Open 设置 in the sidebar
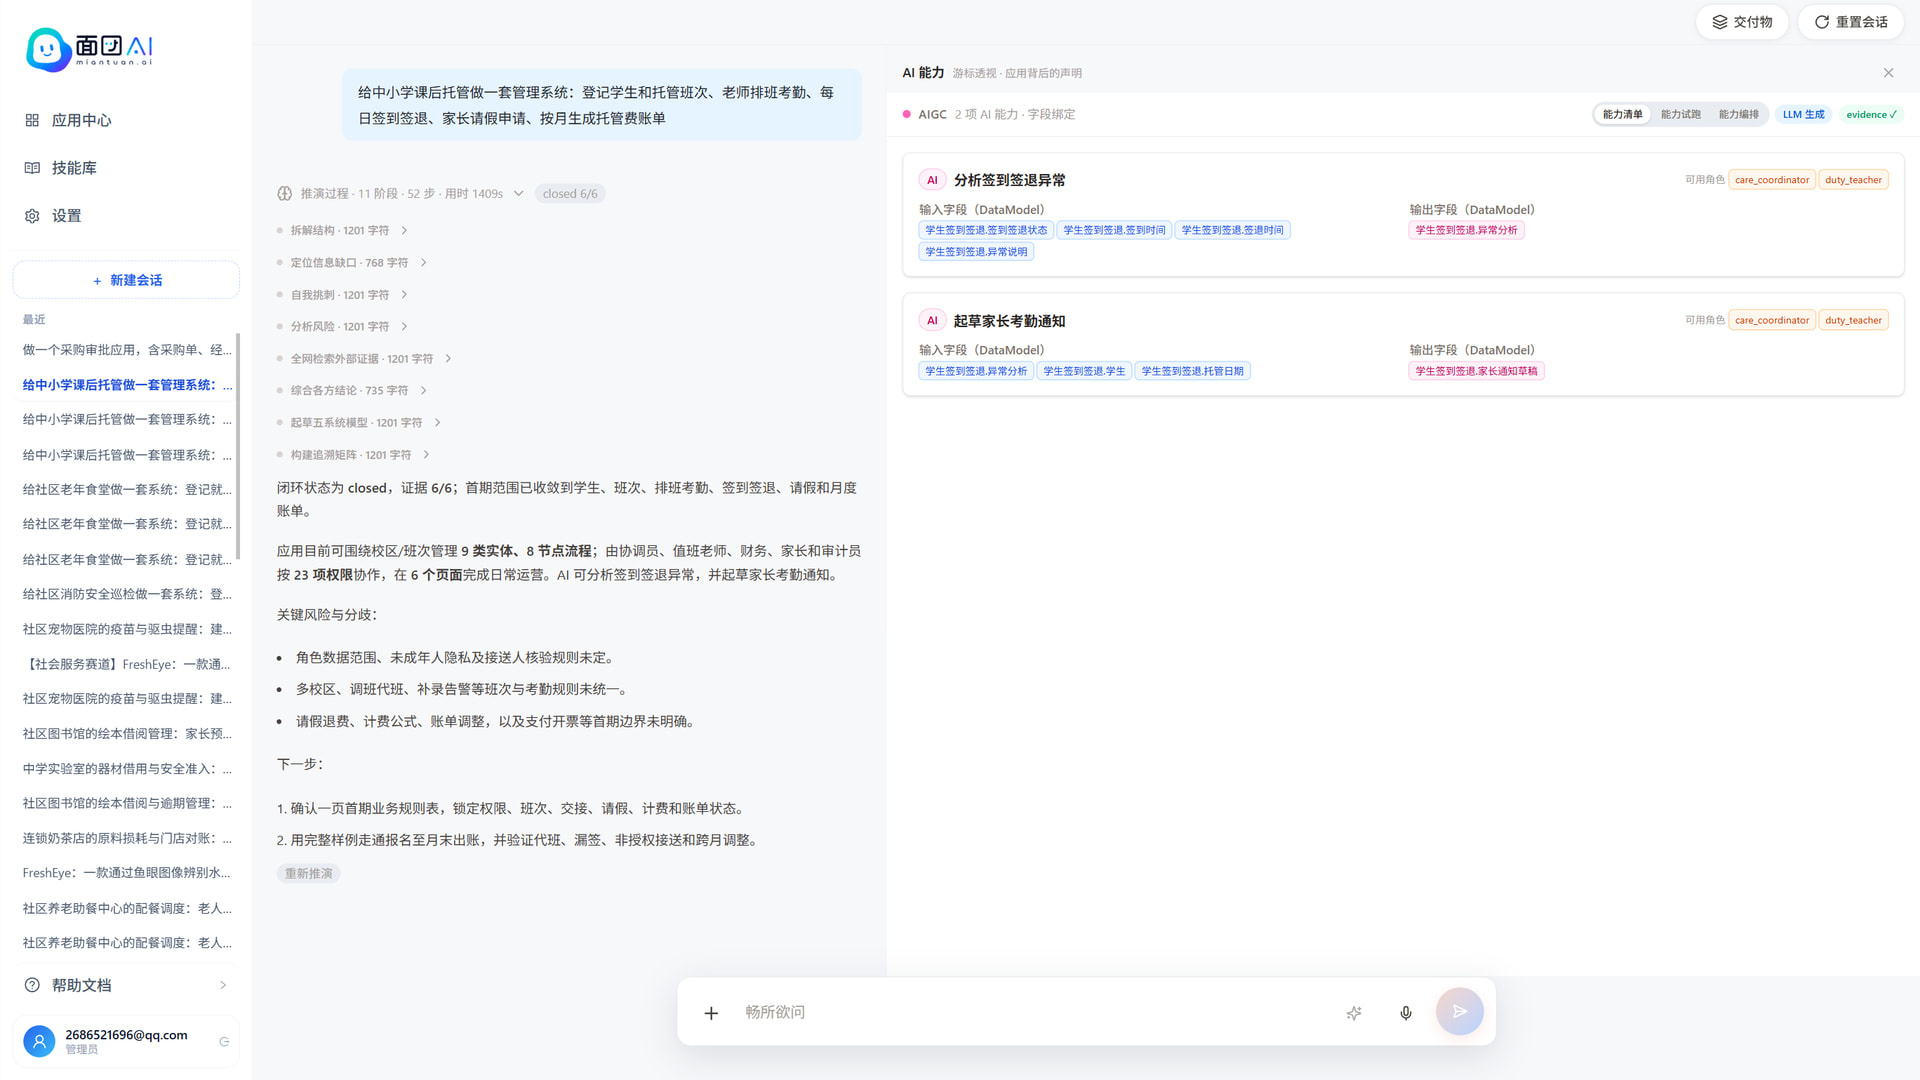 [126, 216]
